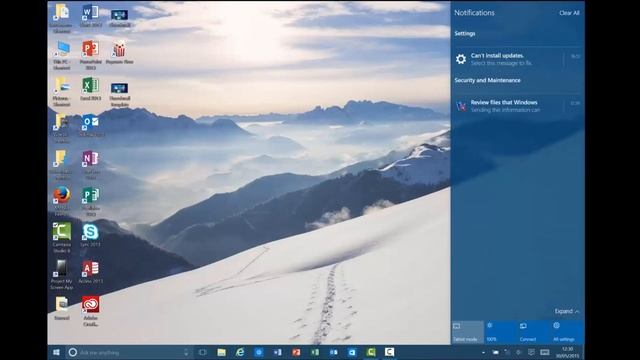Open the Adobe Creative Cloud desktop shortcut
This screenshot has width=640, height=360.
[x=91, y=311]
